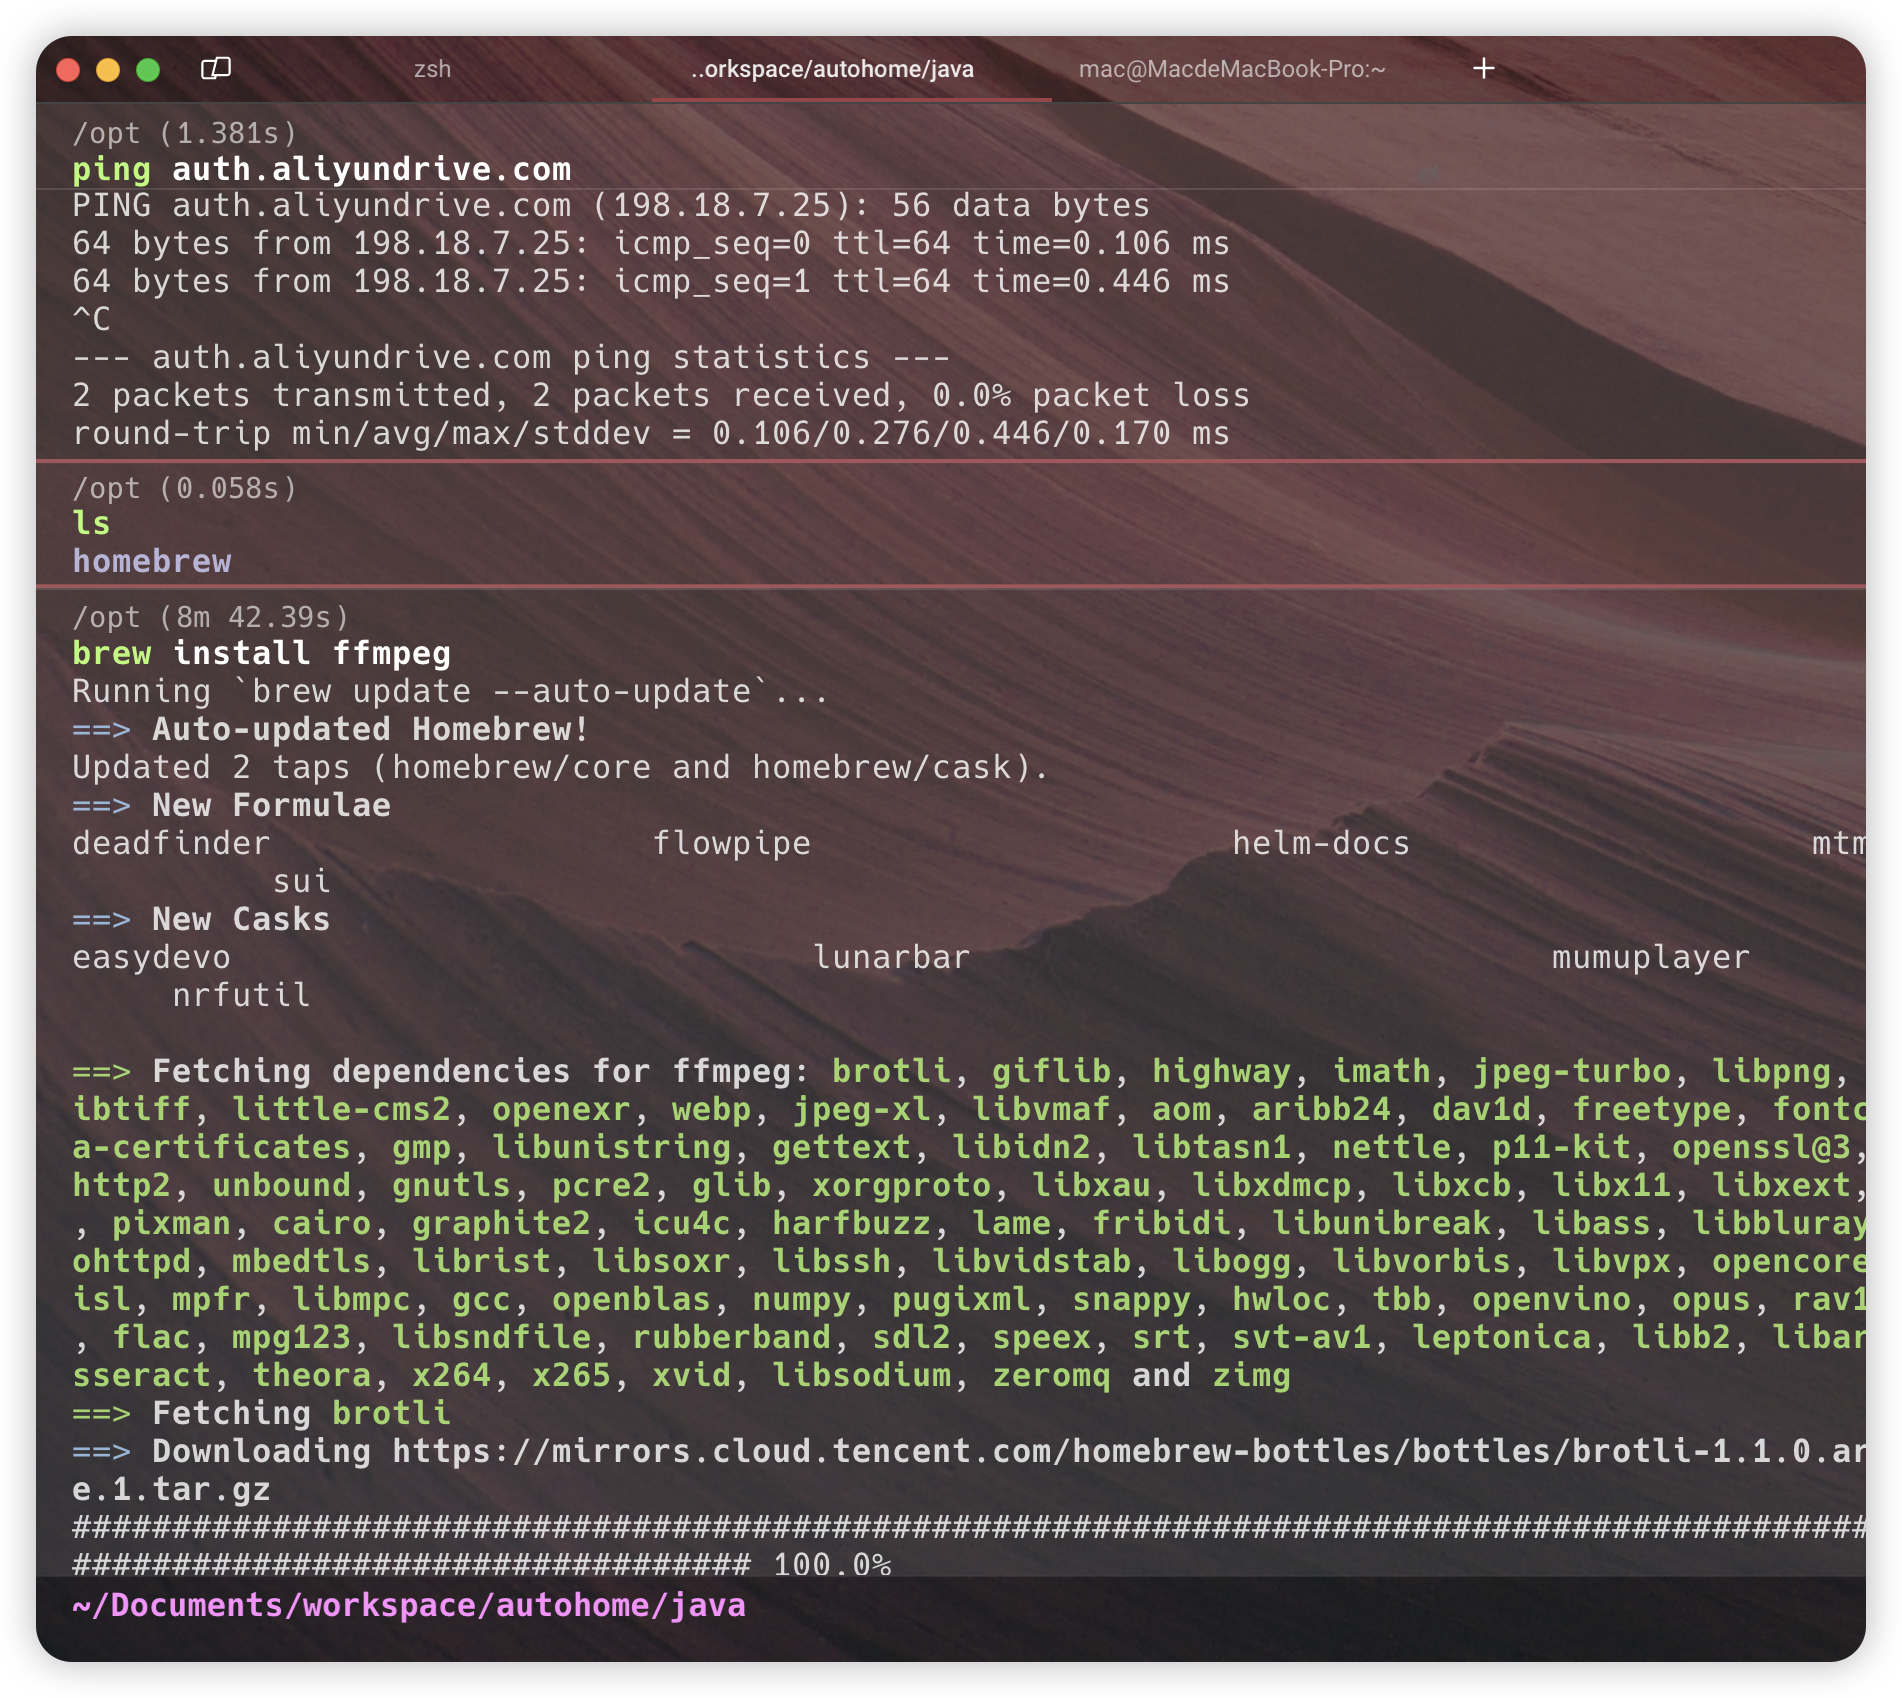Click the 'icmp_seq=0' ping reply line

tap(651, 243)
